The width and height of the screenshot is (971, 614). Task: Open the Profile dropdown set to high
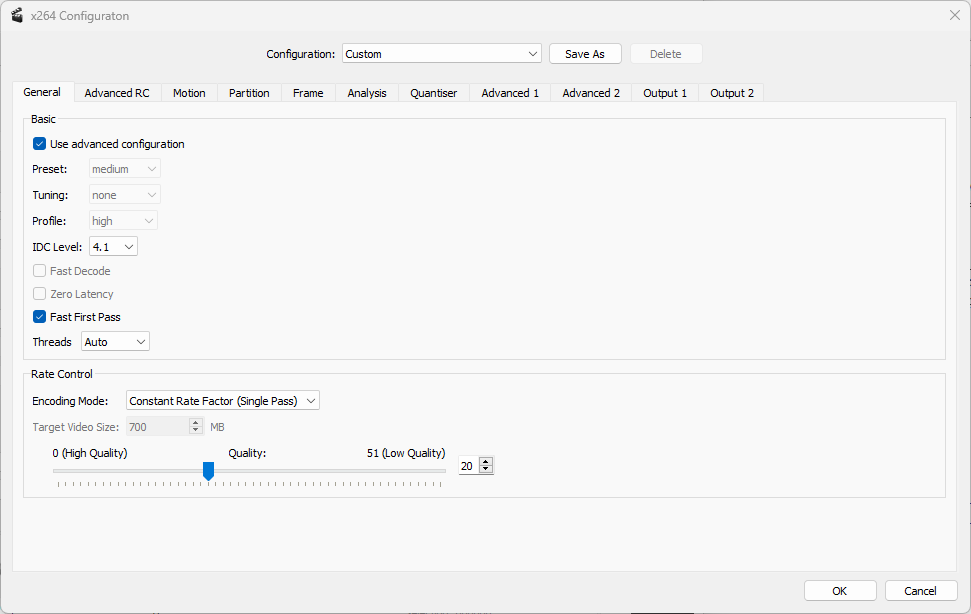[x=123, y=221]
